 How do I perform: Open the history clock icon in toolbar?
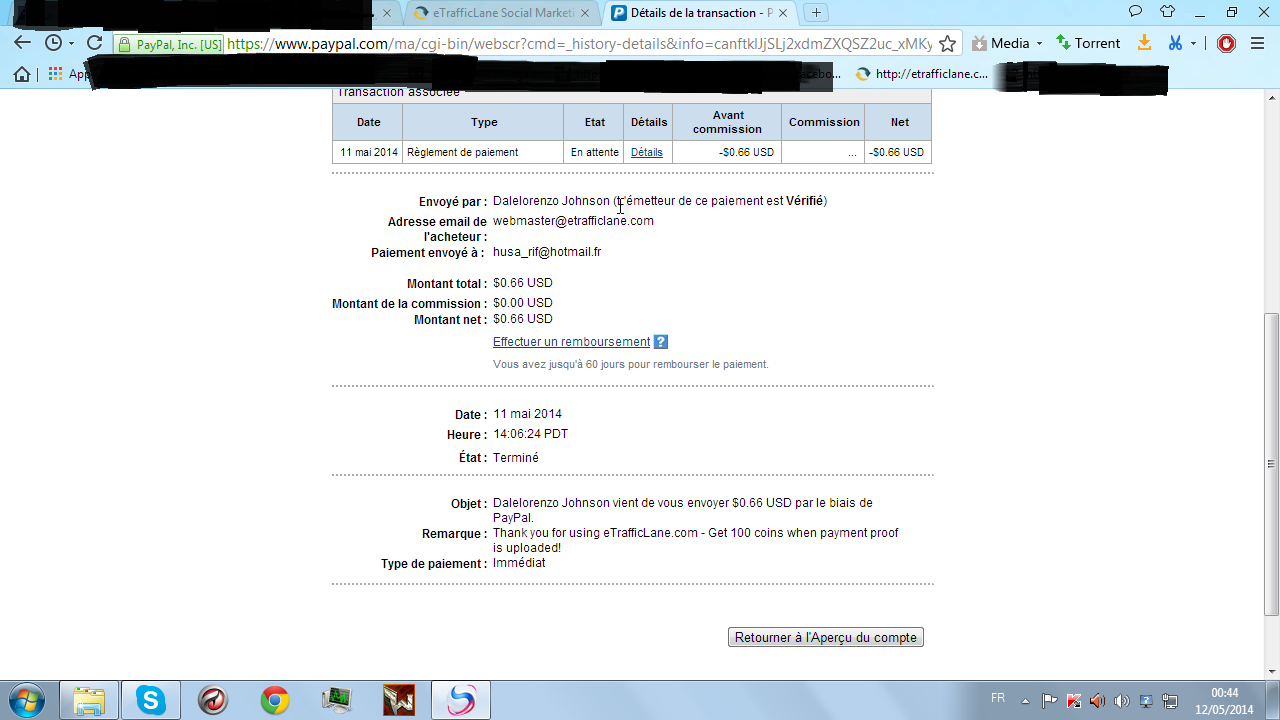53,43
